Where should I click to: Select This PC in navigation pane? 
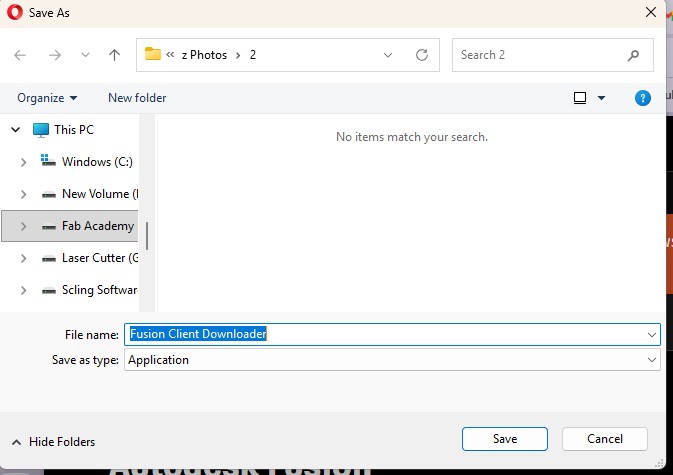tap(74, 130)
